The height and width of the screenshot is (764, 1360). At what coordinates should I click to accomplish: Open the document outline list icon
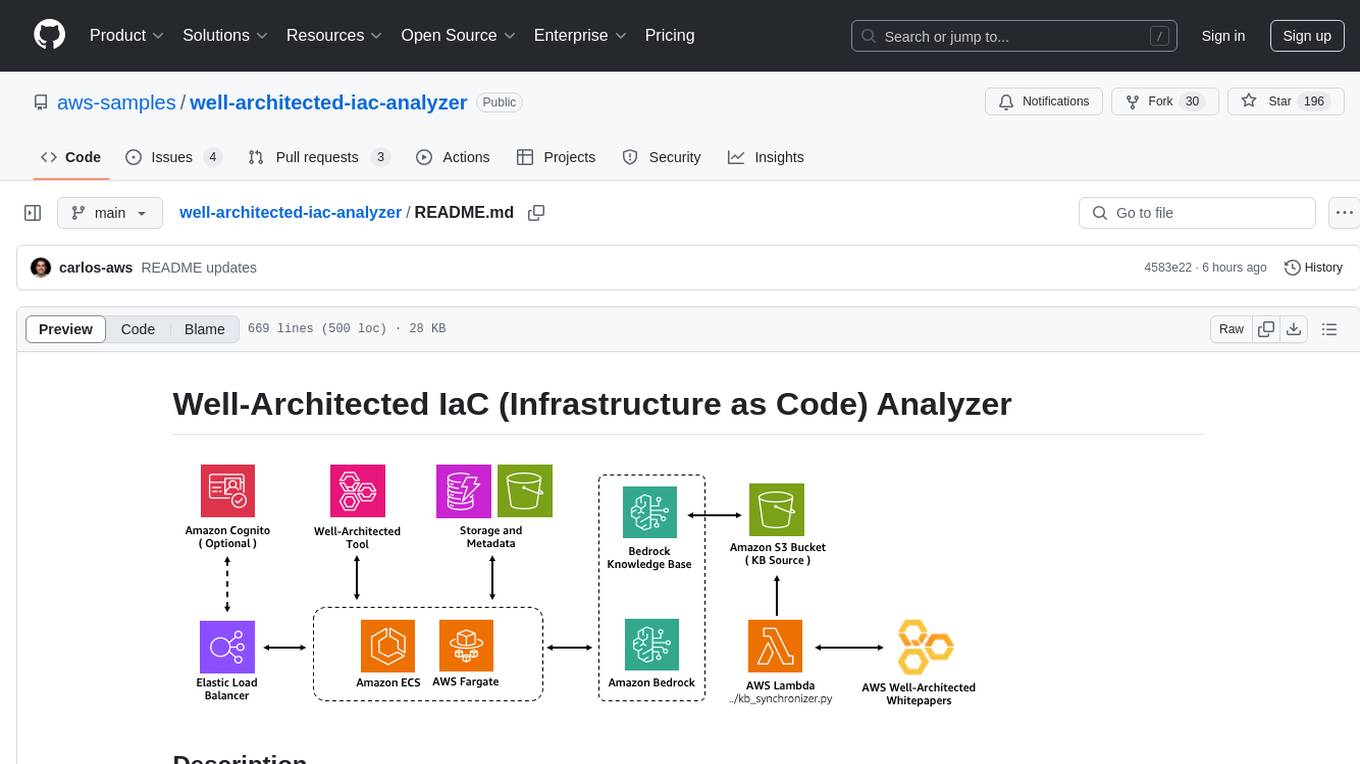(1329, 329)
